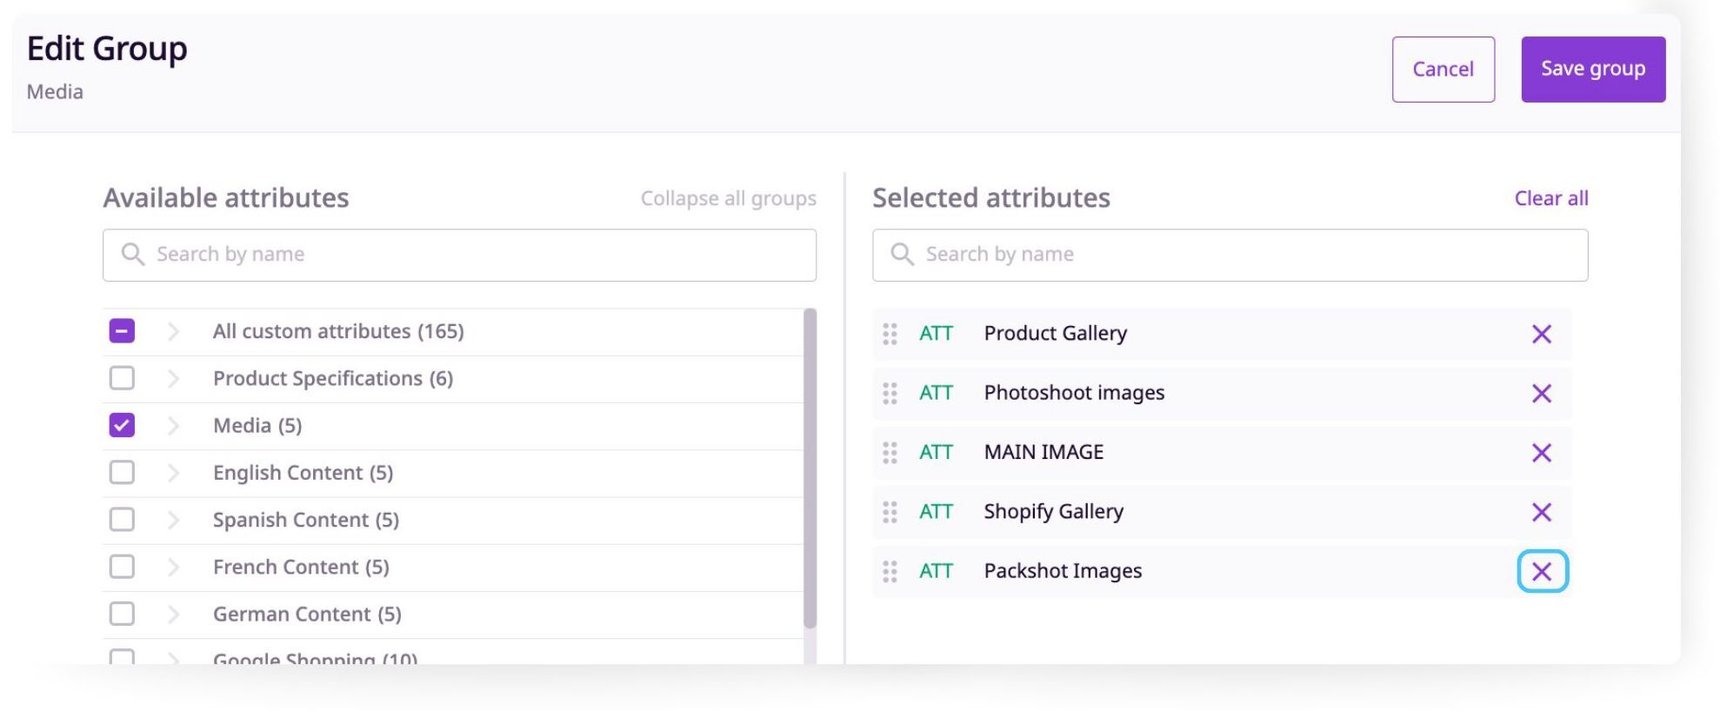
Task: Select the MAIN IMAGE attribute name
Action: [x=1044, y=452]
